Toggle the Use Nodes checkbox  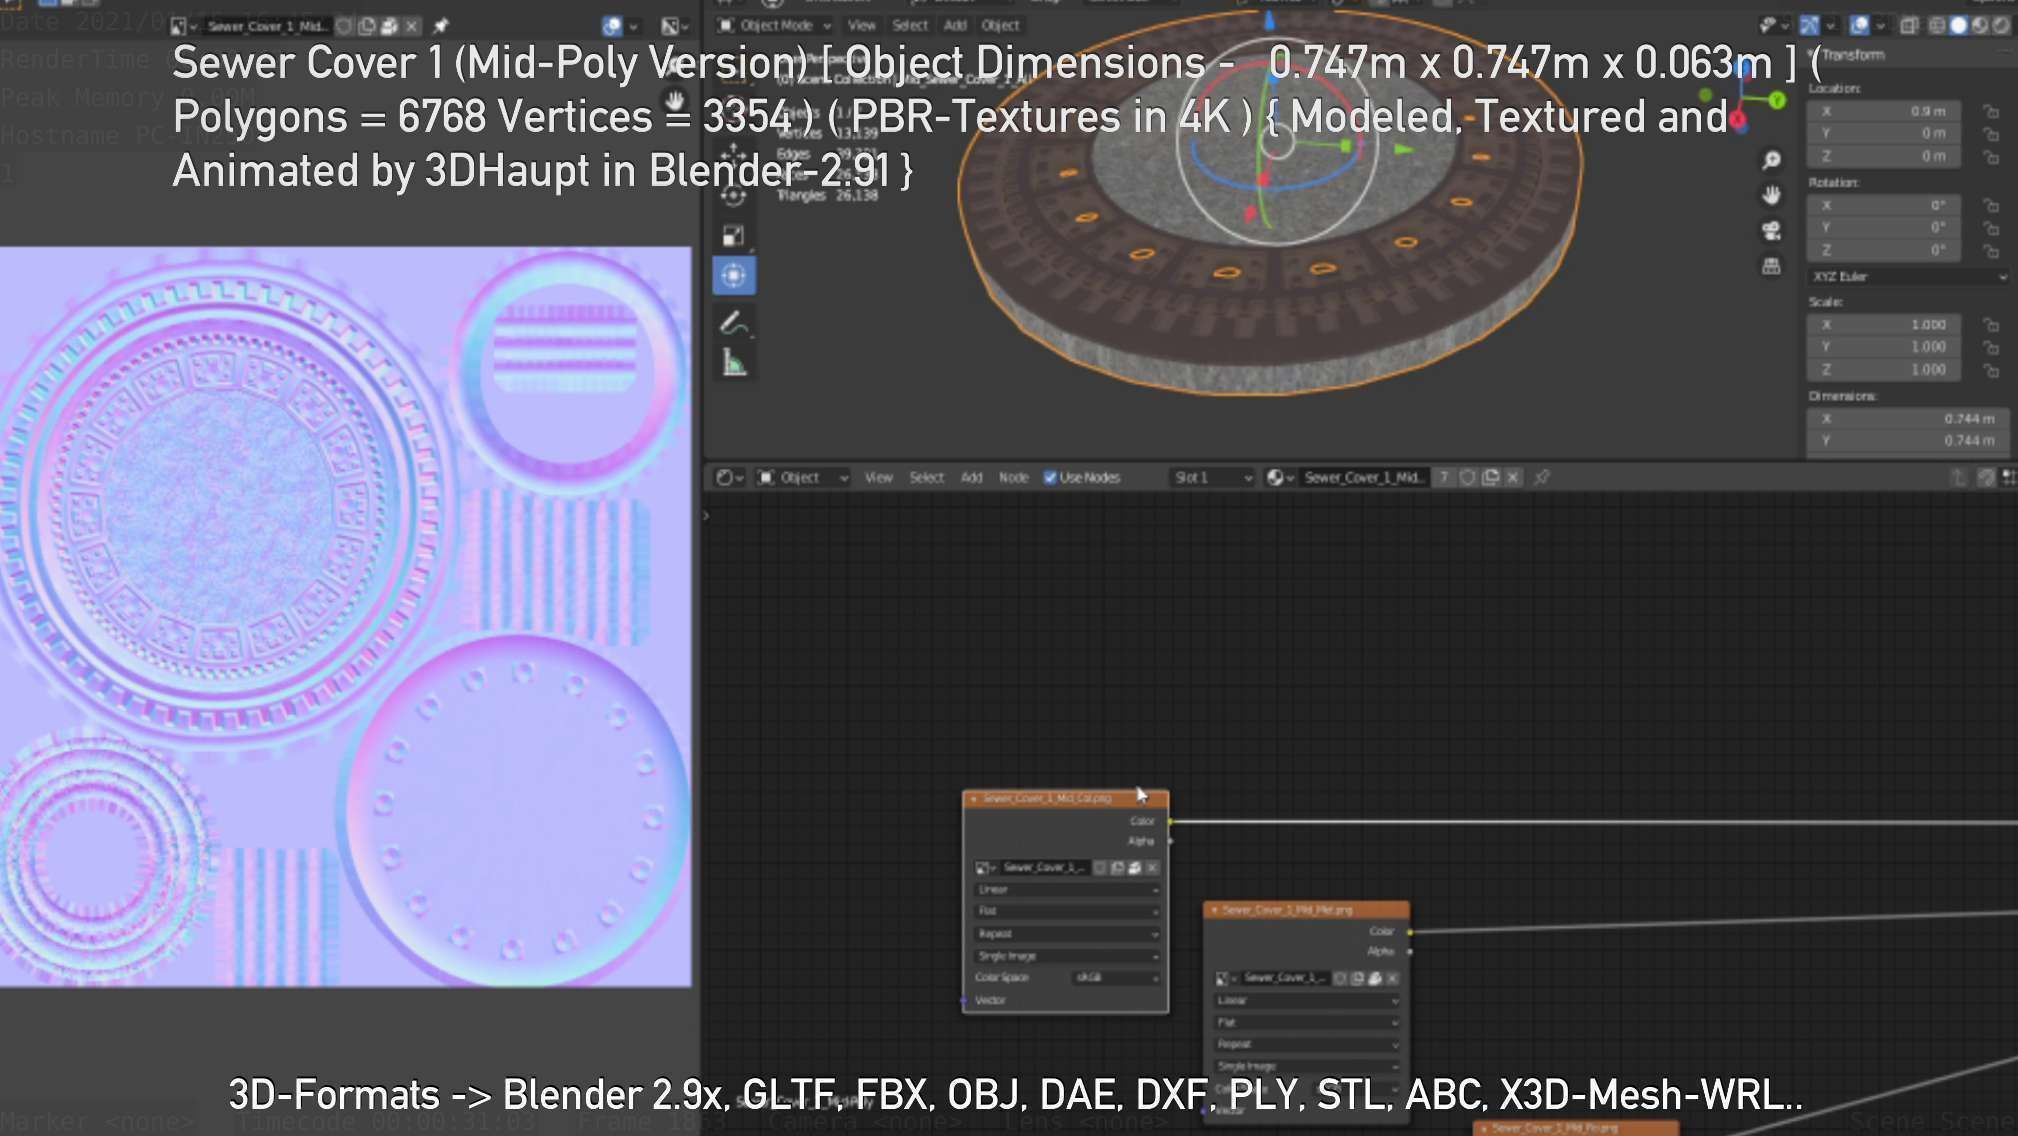(x=1050, y=478)
